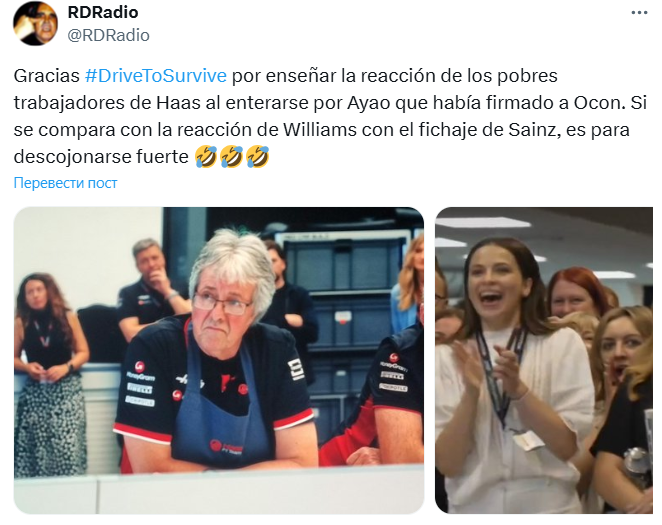Click the ID badge on the lanyard
Viewport: 662px width, 525px height.
527,440
